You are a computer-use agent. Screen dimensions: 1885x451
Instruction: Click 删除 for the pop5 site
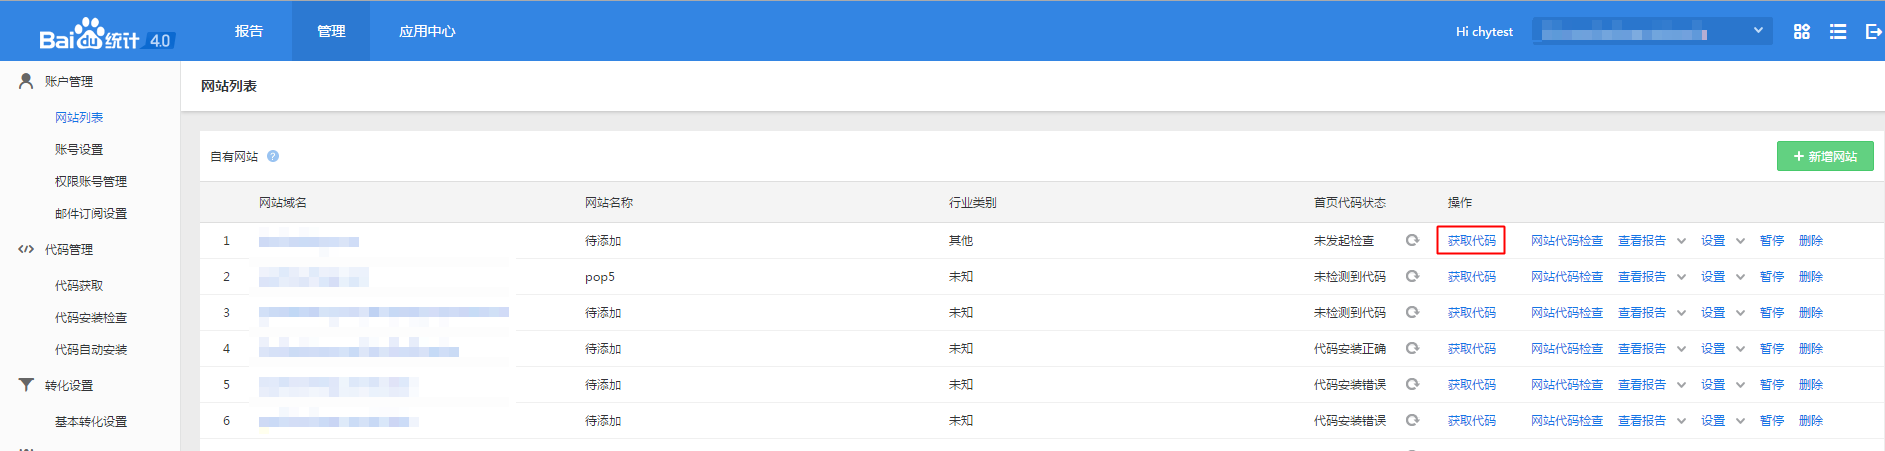pos(1810,277)
